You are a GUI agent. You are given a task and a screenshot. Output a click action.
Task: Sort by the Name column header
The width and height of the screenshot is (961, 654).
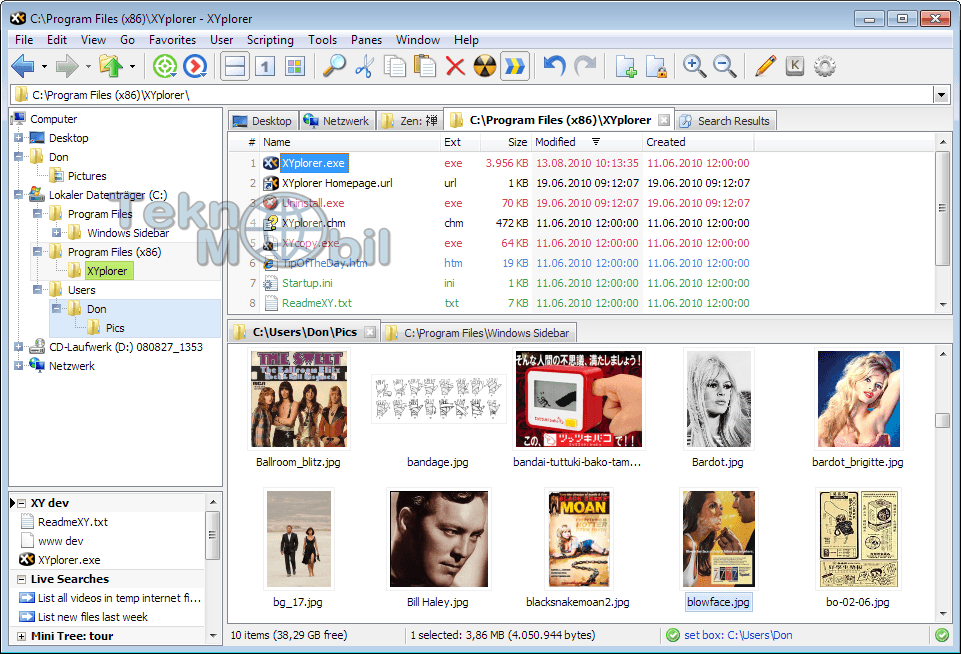(x=349, y=142)
